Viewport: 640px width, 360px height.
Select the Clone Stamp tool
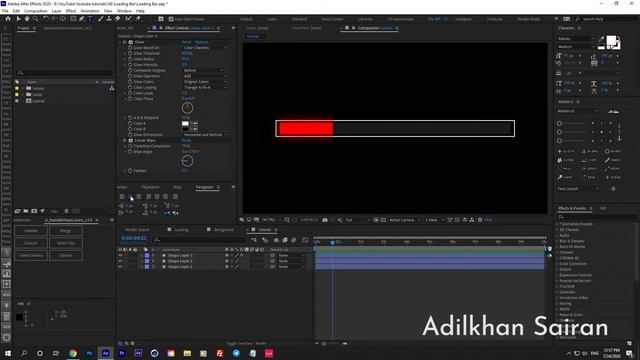click(x=109, y=19)
